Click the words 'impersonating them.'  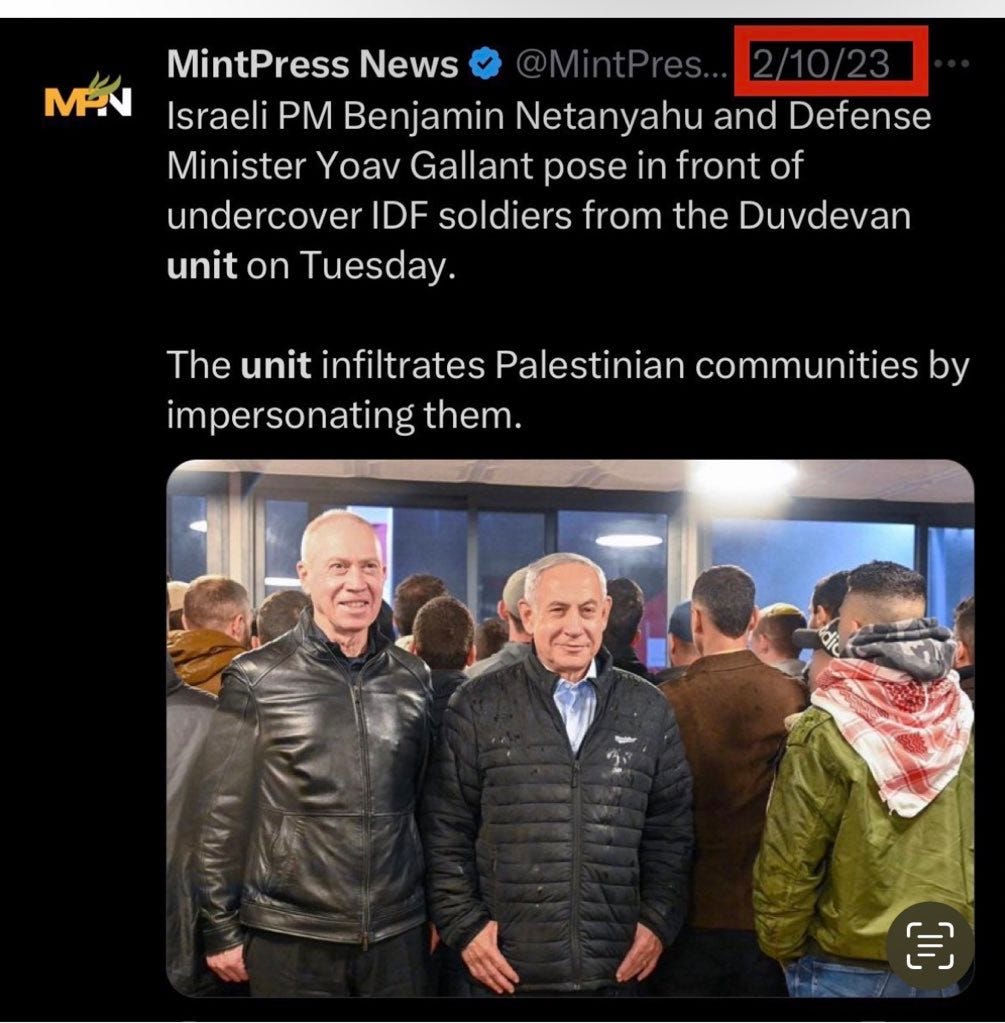click(x=344, y=415)
